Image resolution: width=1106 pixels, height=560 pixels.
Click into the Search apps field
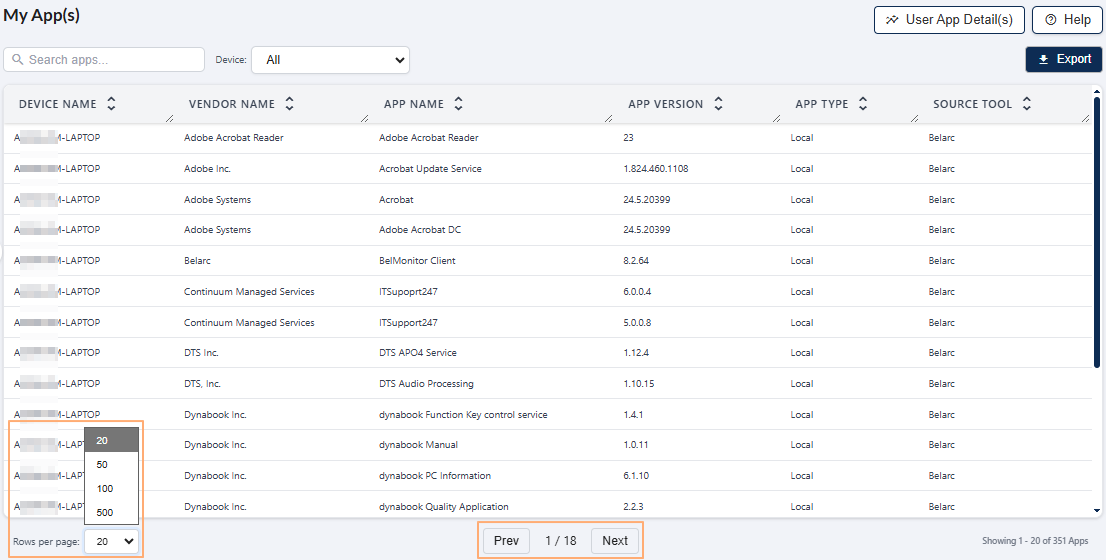[x=112, y=60]
